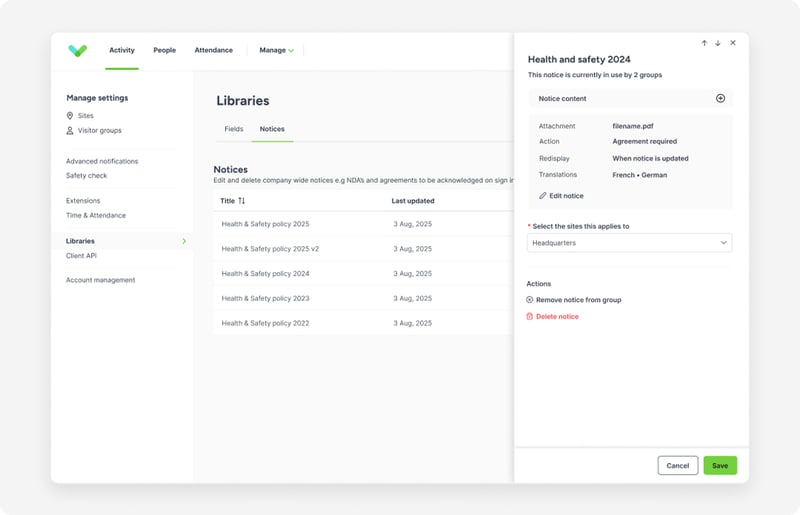Screen dimensions: 800x515
Task: Click the Cancel button
Action: [x=678, y=465]
